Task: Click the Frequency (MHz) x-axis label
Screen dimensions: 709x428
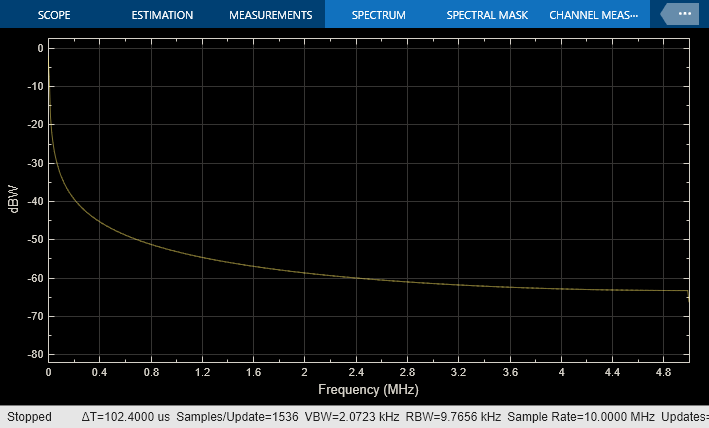Action: tap(368, 389)
